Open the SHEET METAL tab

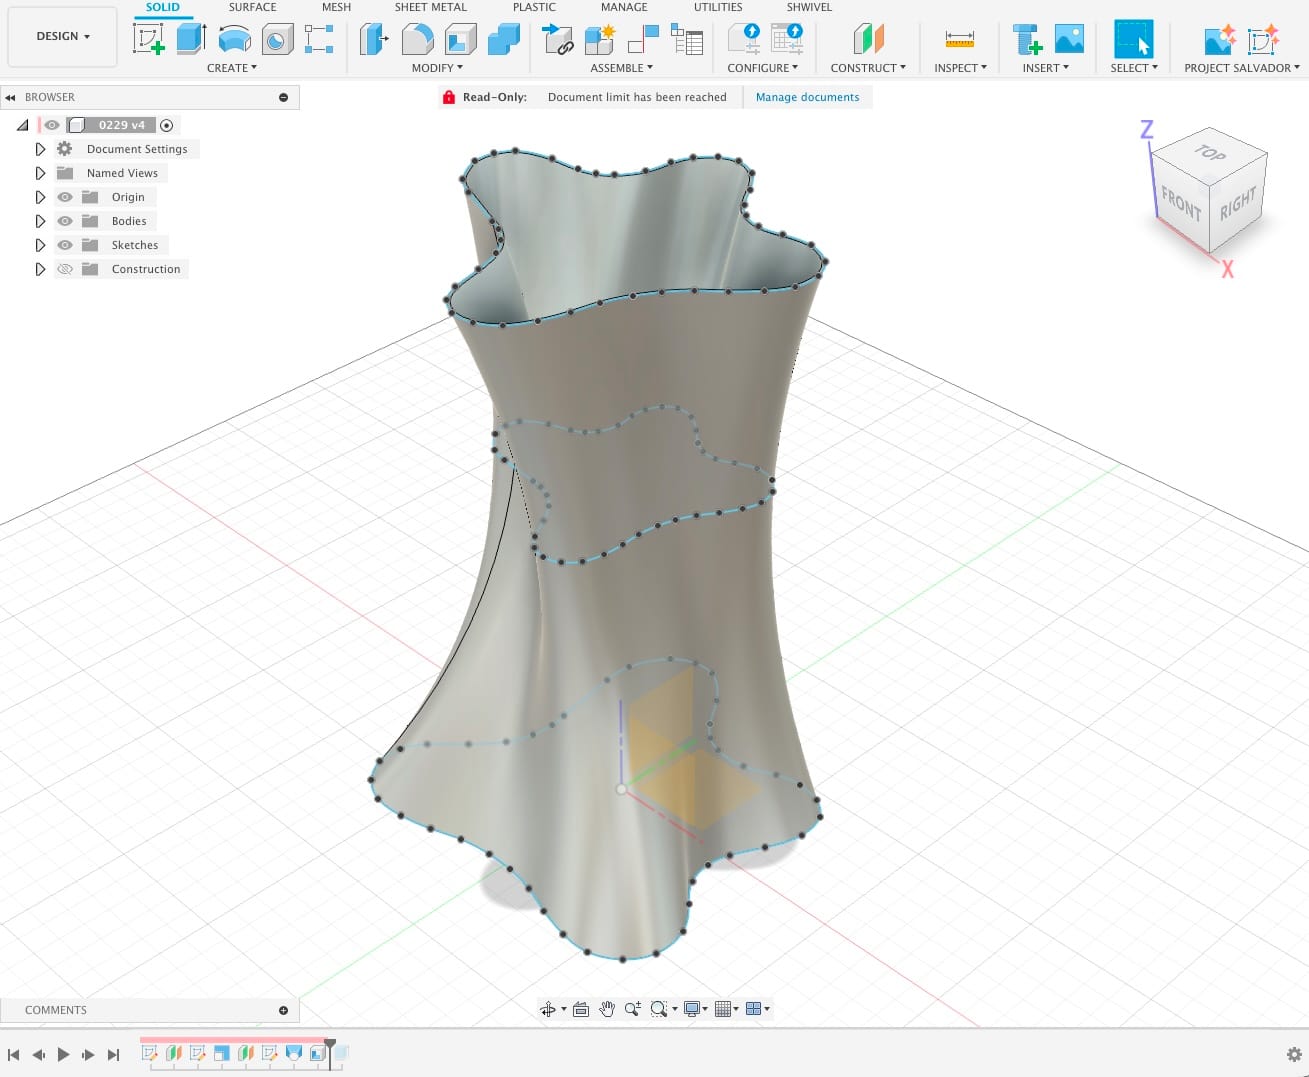[430, 7]
